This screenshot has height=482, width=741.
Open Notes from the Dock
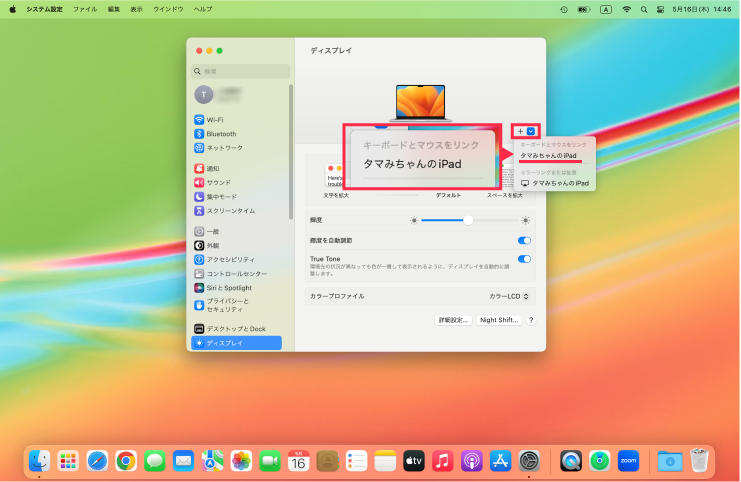pyautogui.click(x=385, y=461)
